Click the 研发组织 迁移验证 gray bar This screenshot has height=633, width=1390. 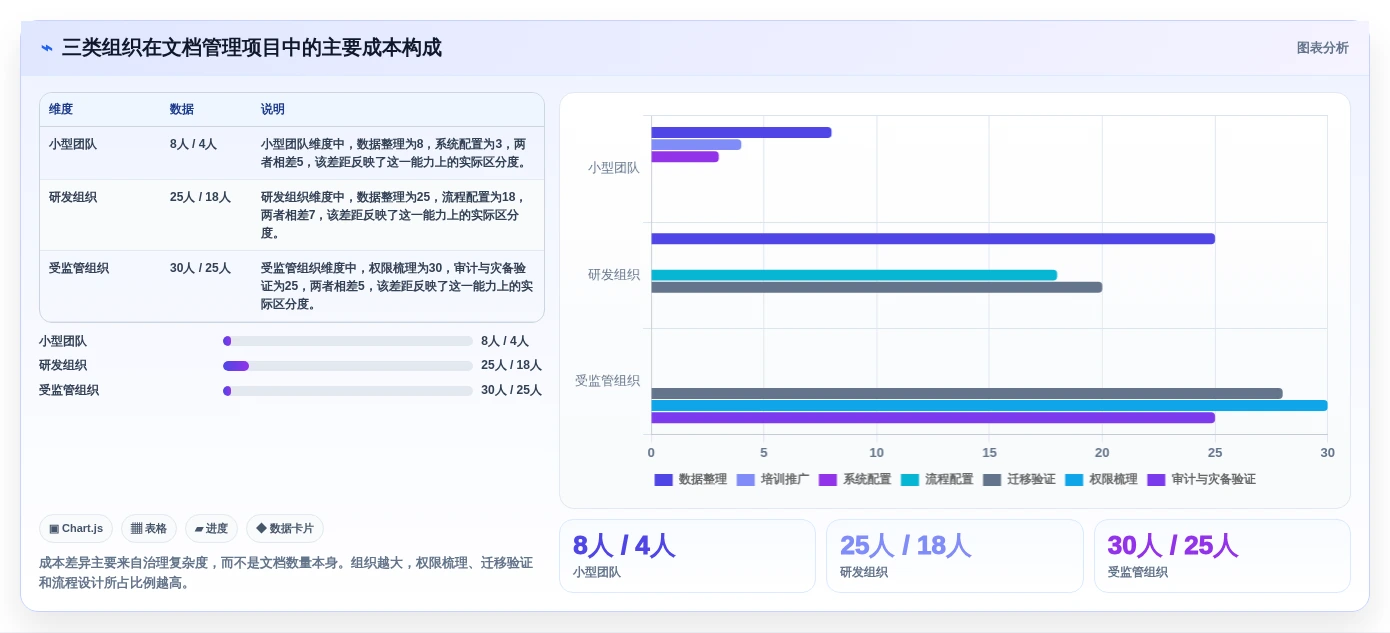876,287
